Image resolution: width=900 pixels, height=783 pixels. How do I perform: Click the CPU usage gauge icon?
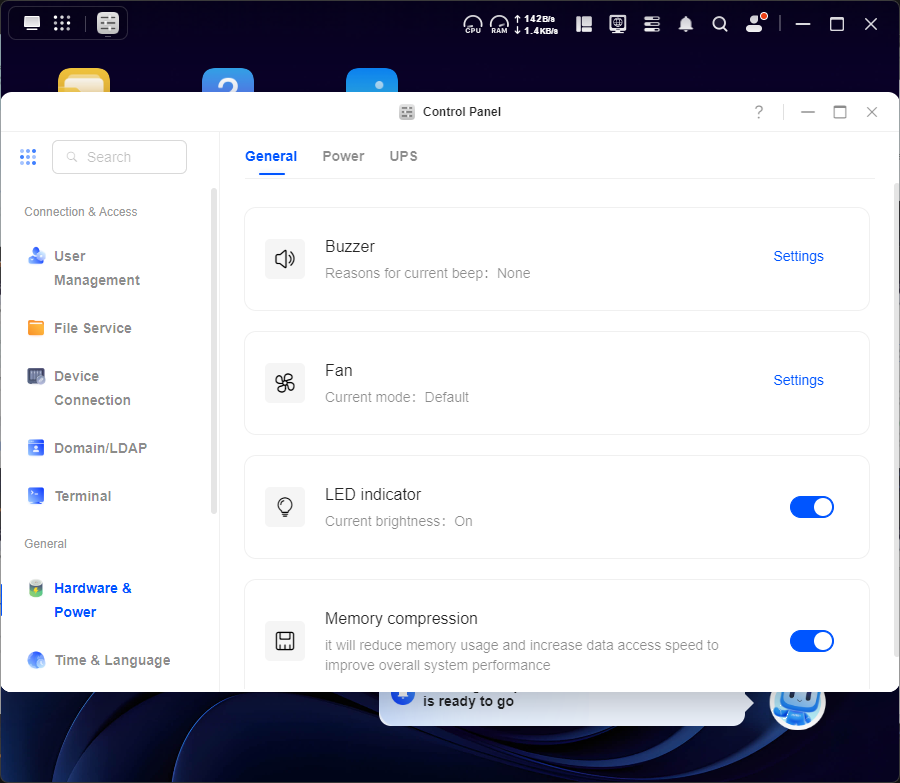[473, 24]
